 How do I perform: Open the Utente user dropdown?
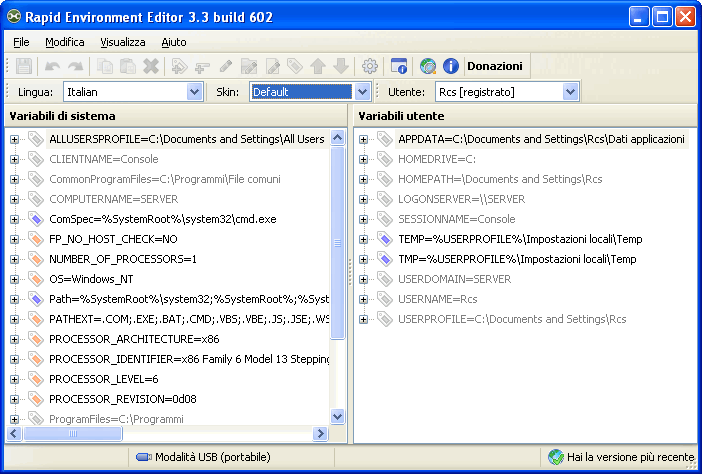pos(570,92)
